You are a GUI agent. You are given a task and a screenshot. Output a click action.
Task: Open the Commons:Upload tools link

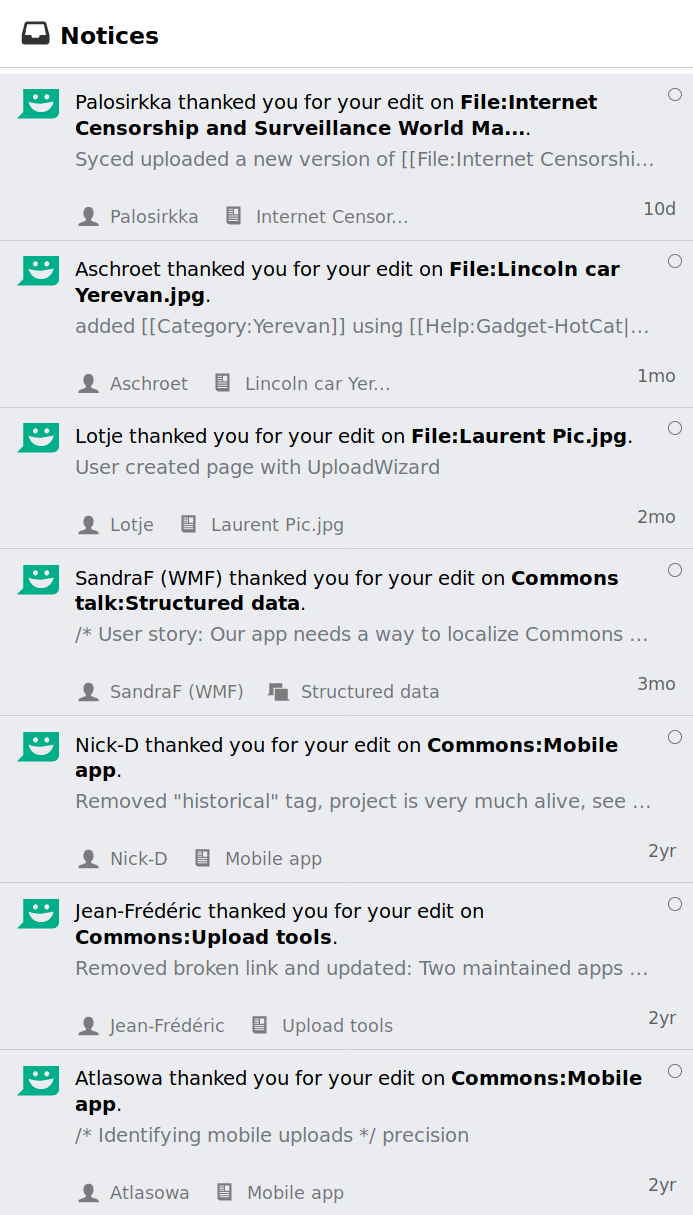(200, 937)
